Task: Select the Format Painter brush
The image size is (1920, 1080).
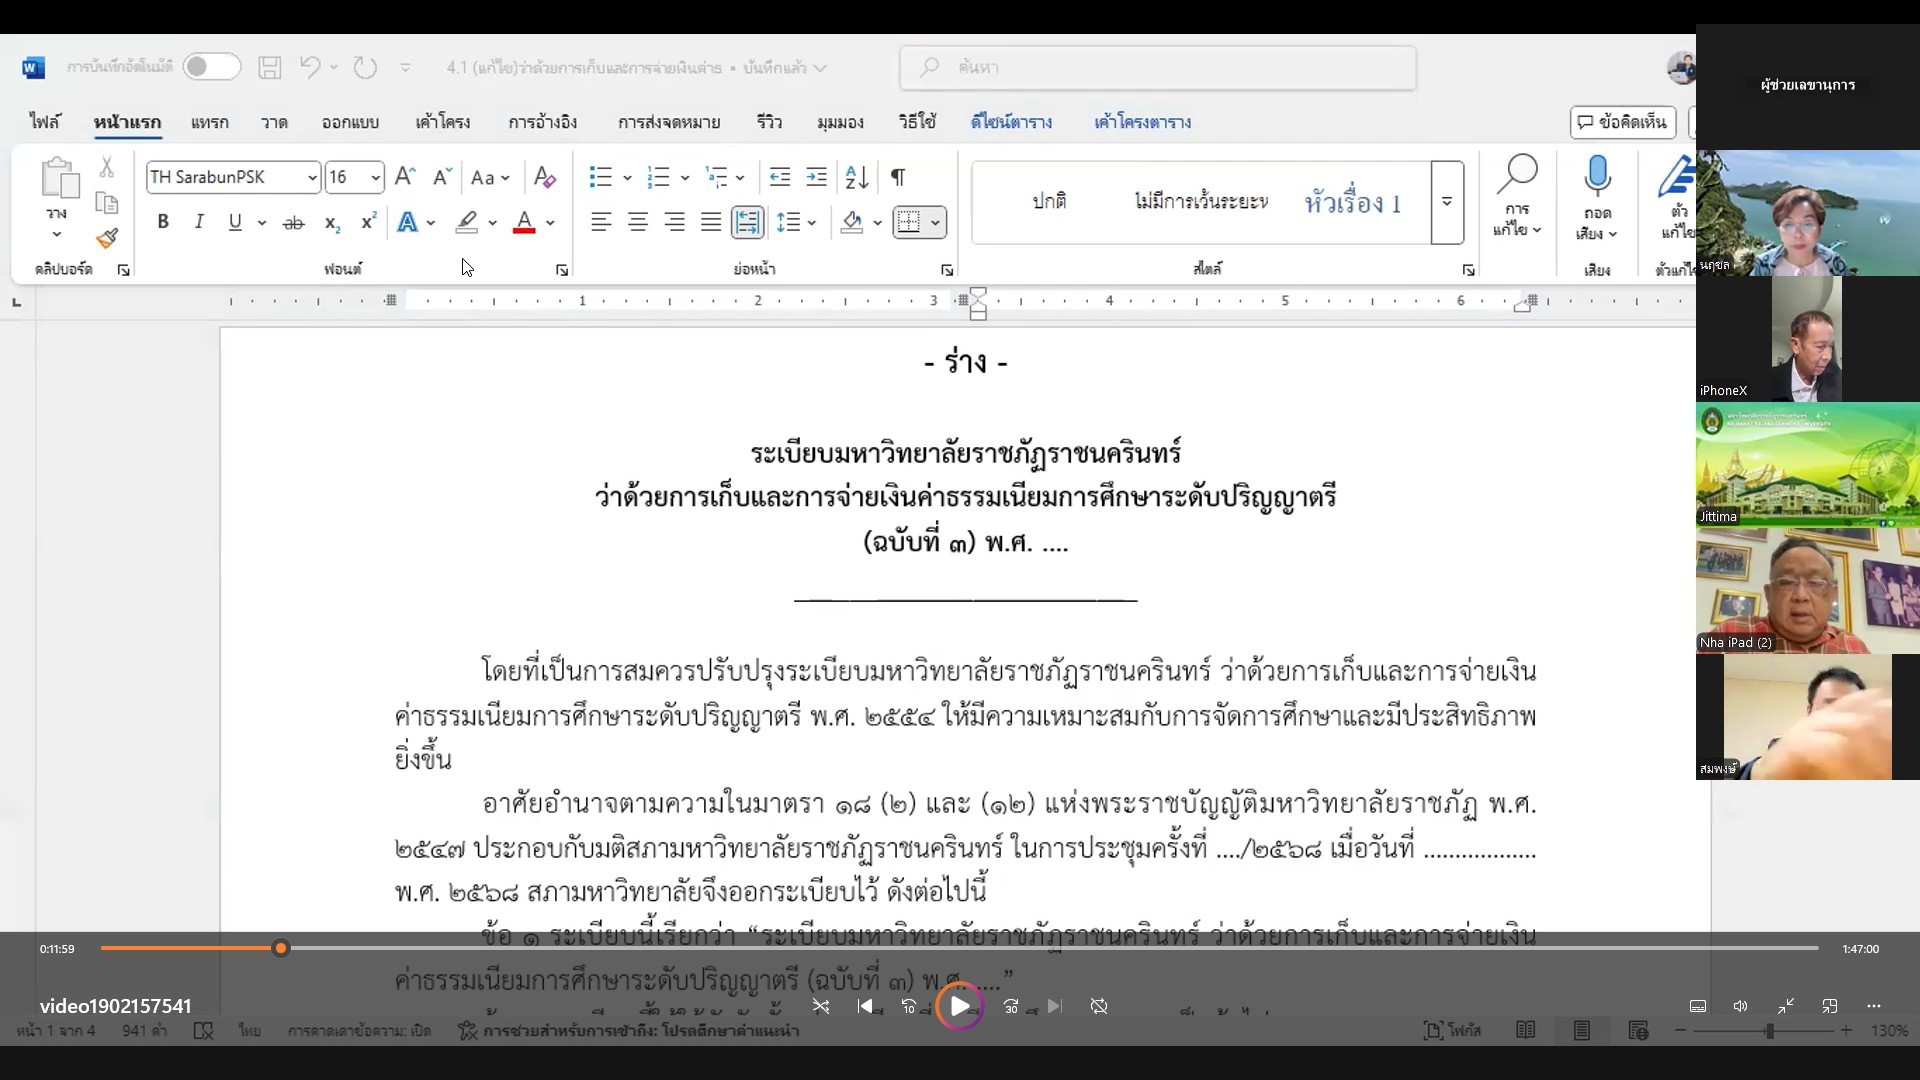Action: (107, 238)
